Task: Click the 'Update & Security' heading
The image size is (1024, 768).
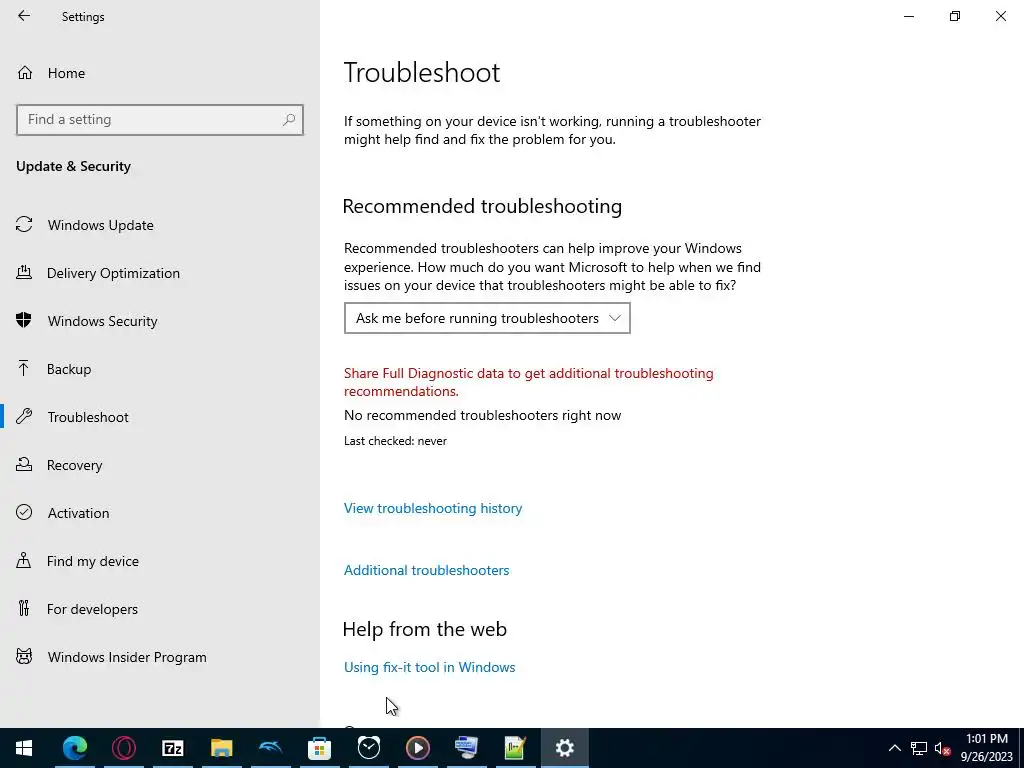Action: [73, 166]
